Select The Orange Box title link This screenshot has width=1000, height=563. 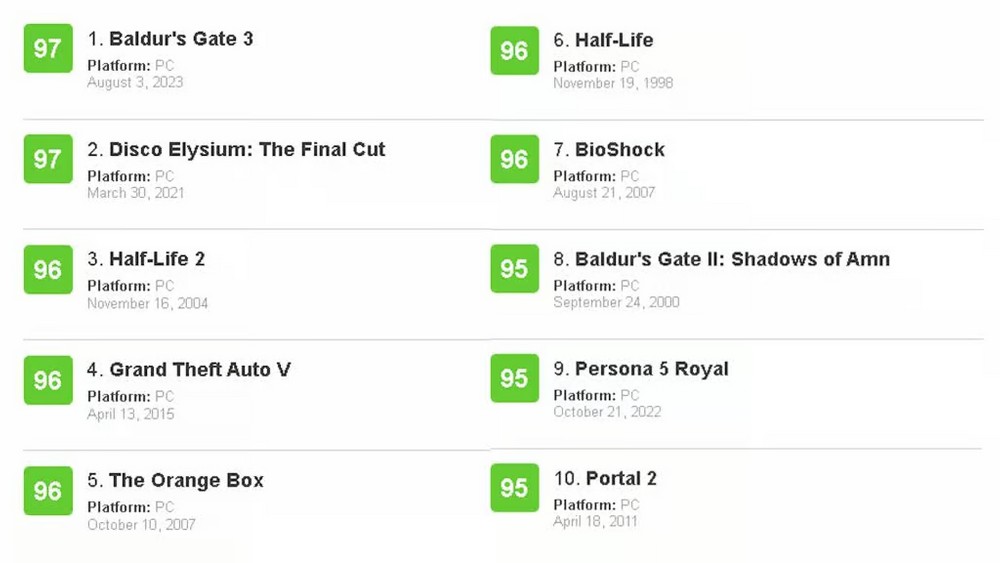coord(186,480)
